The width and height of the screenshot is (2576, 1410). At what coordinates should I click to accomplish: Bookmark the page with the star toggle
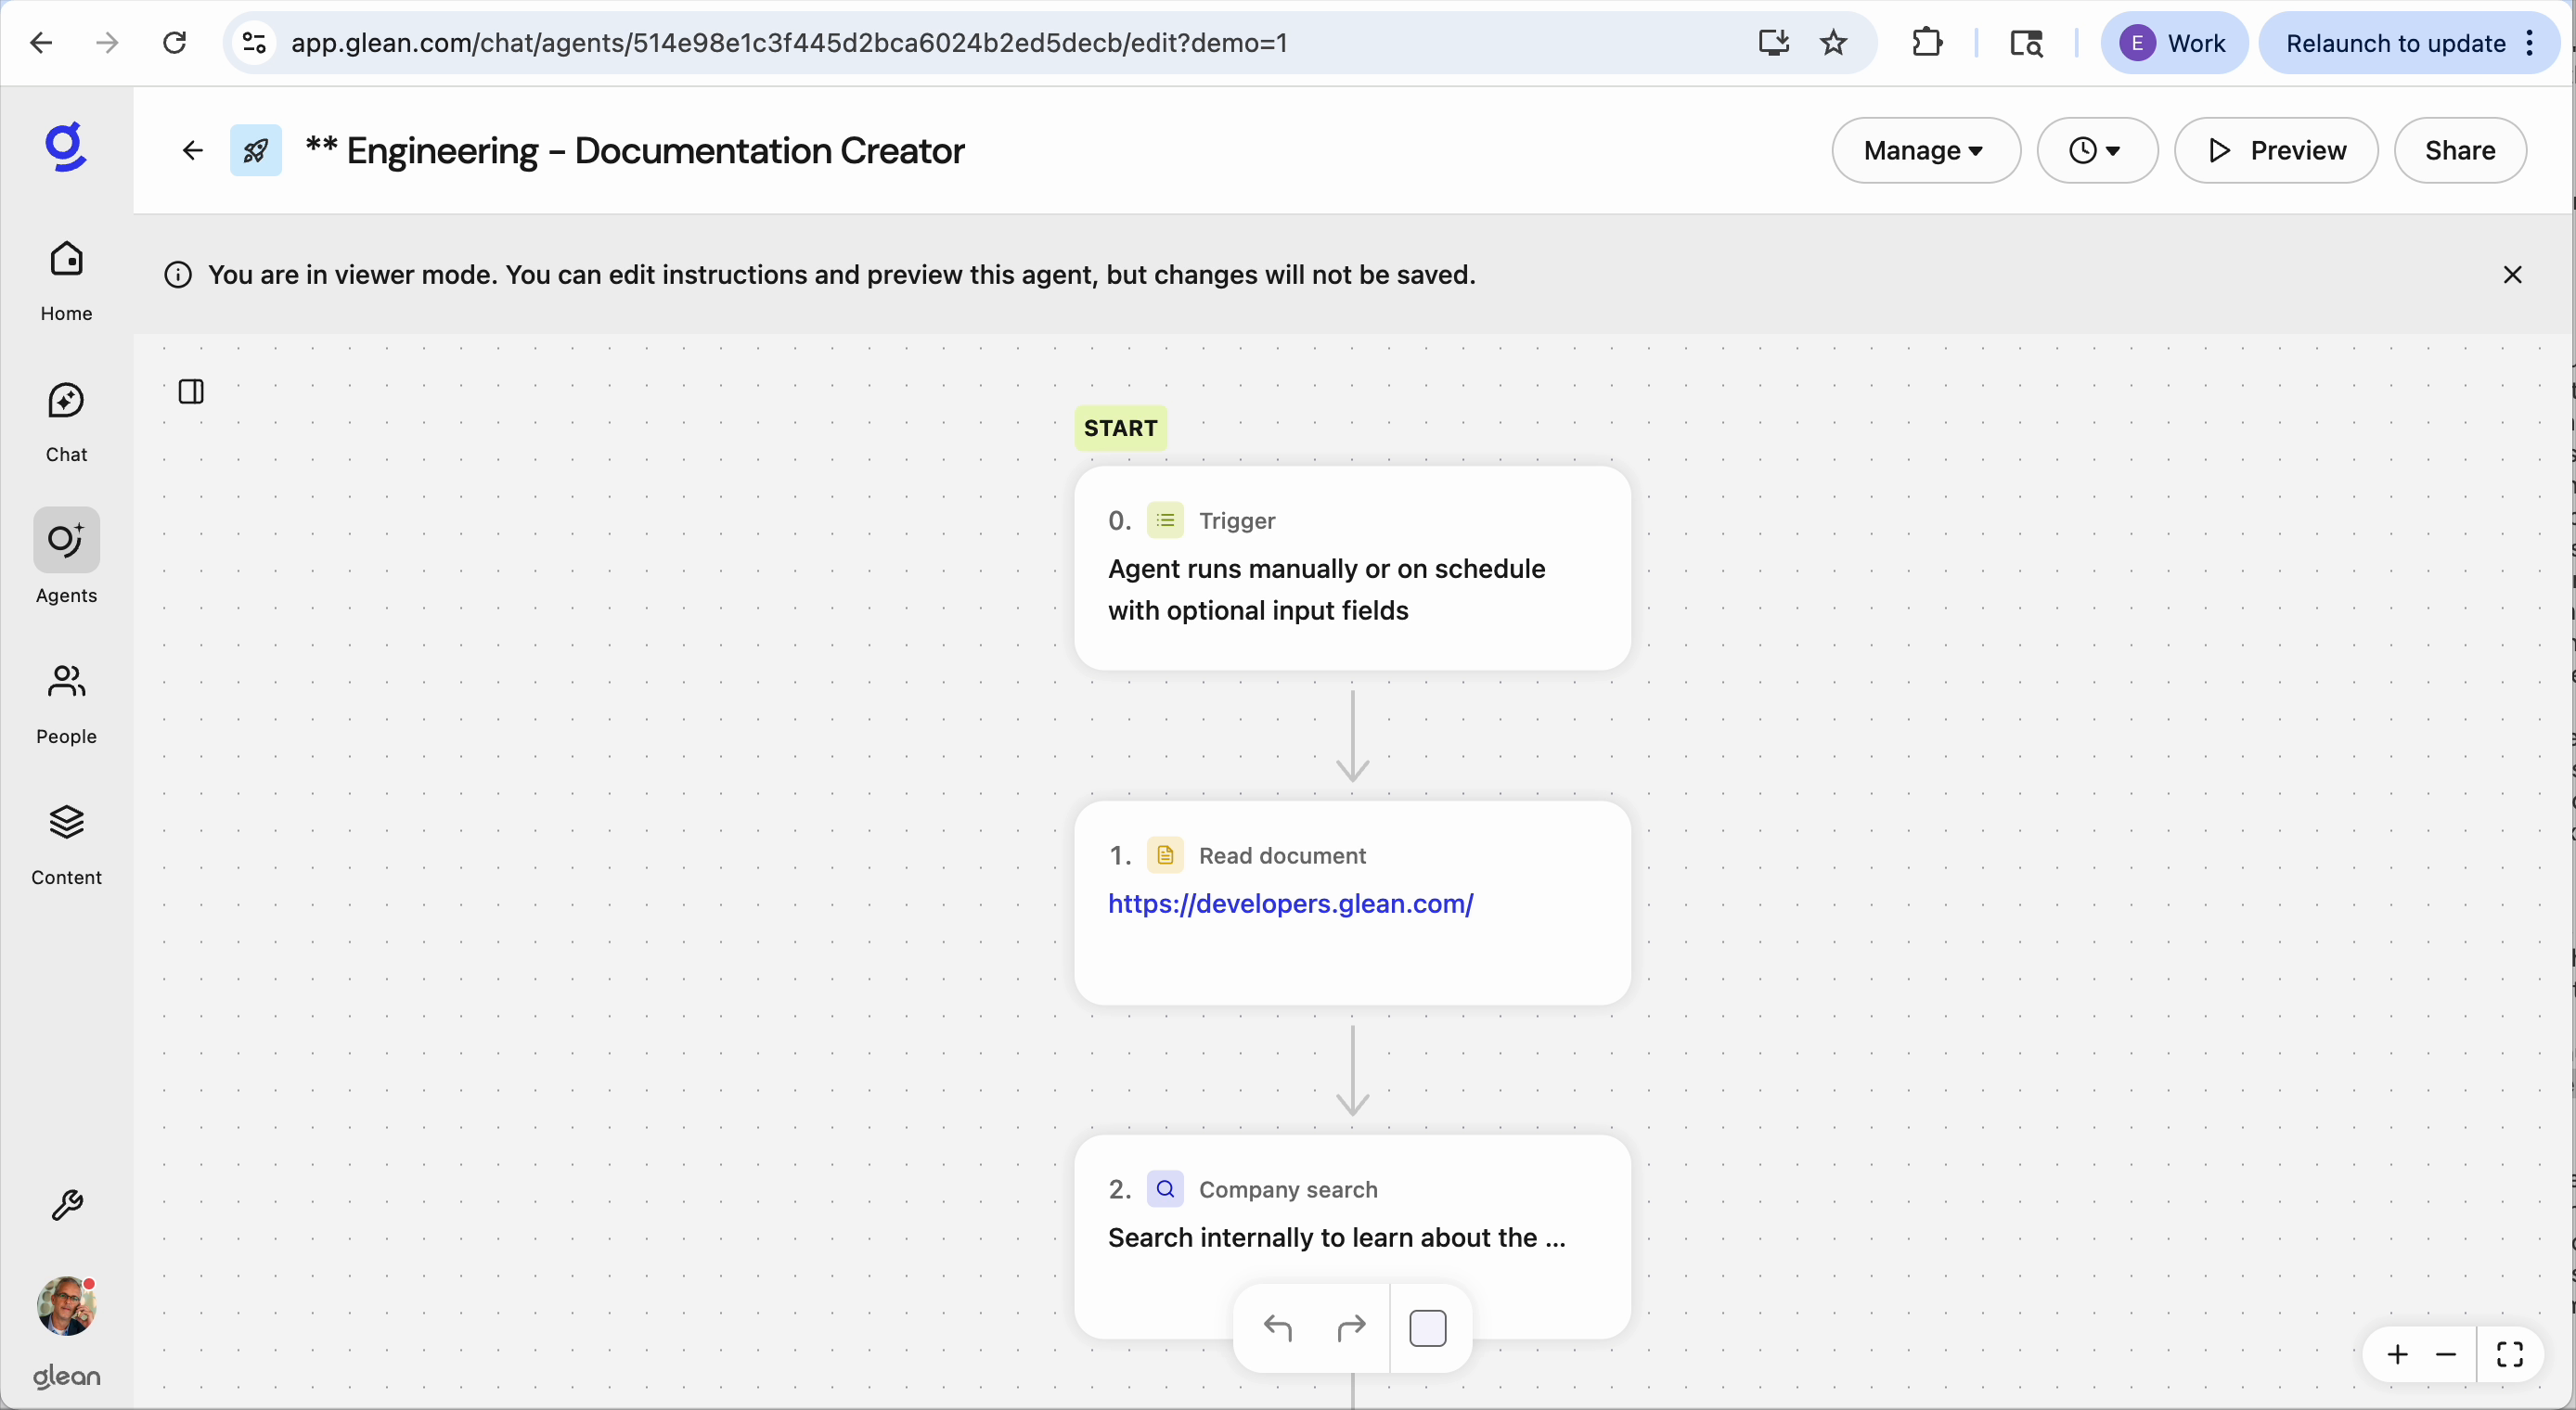(x=1834, y=42)
